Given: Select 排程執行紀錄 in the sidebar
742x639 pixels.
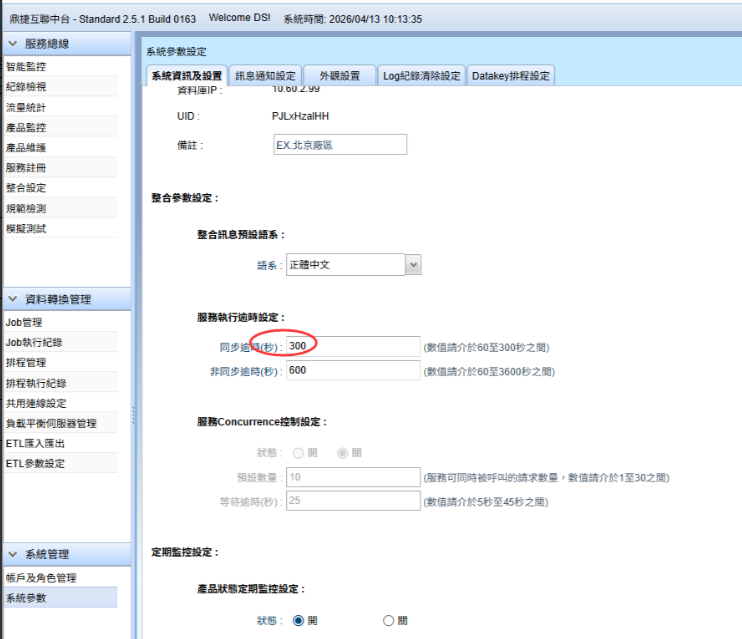Looking at the screenshot, I should click(36, 383).
